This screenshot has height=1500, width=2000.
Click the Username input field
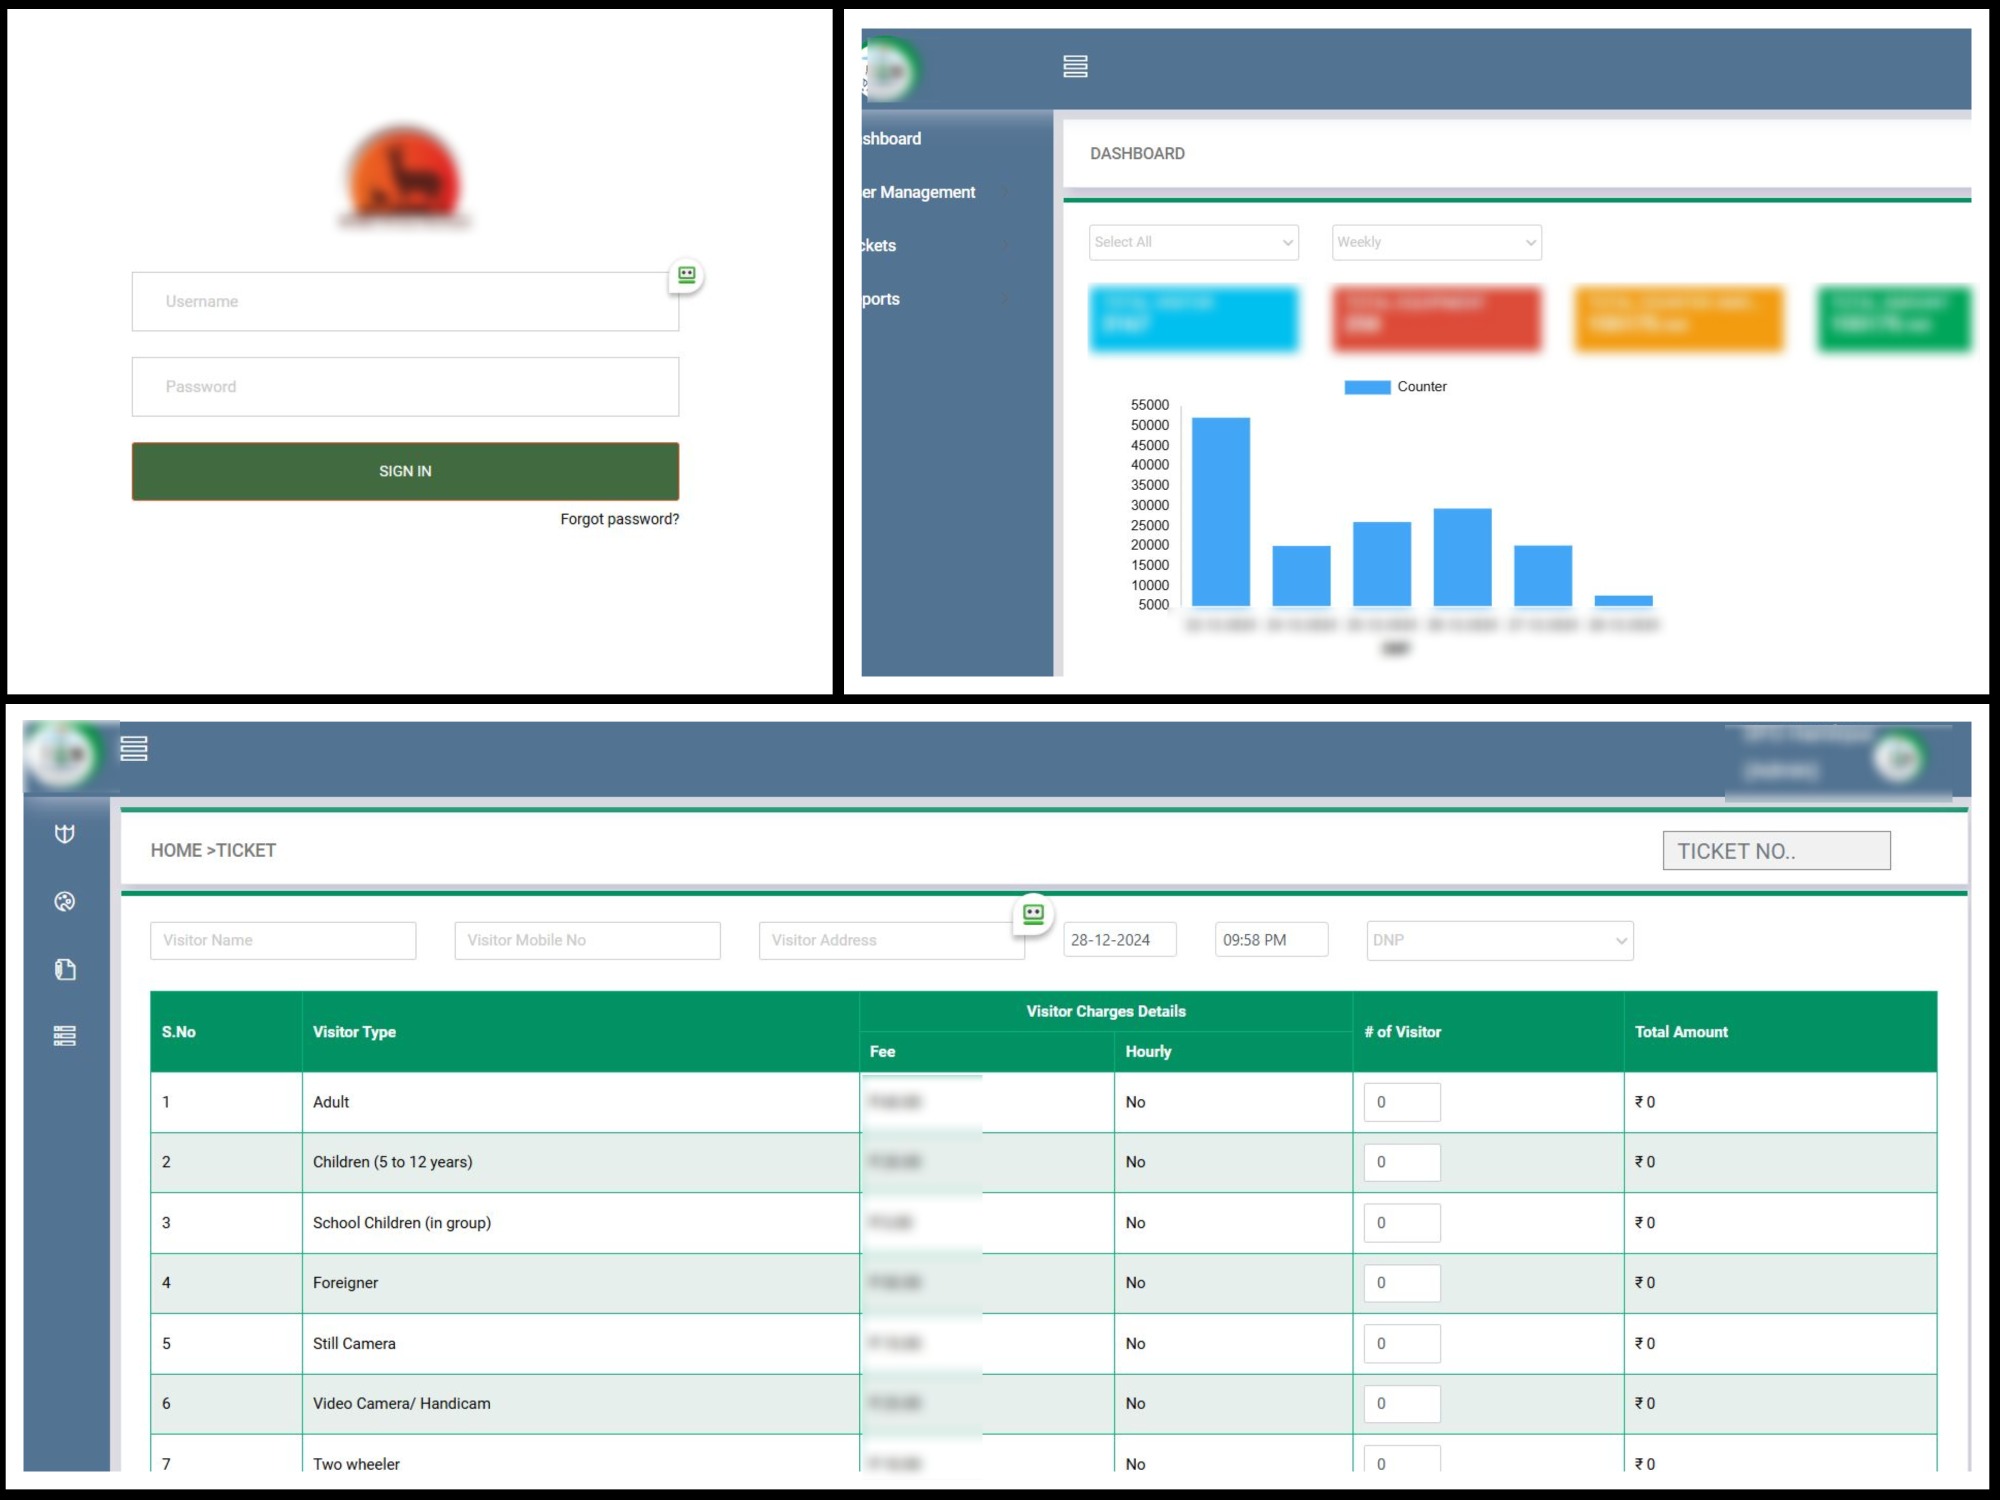(405, 301)
